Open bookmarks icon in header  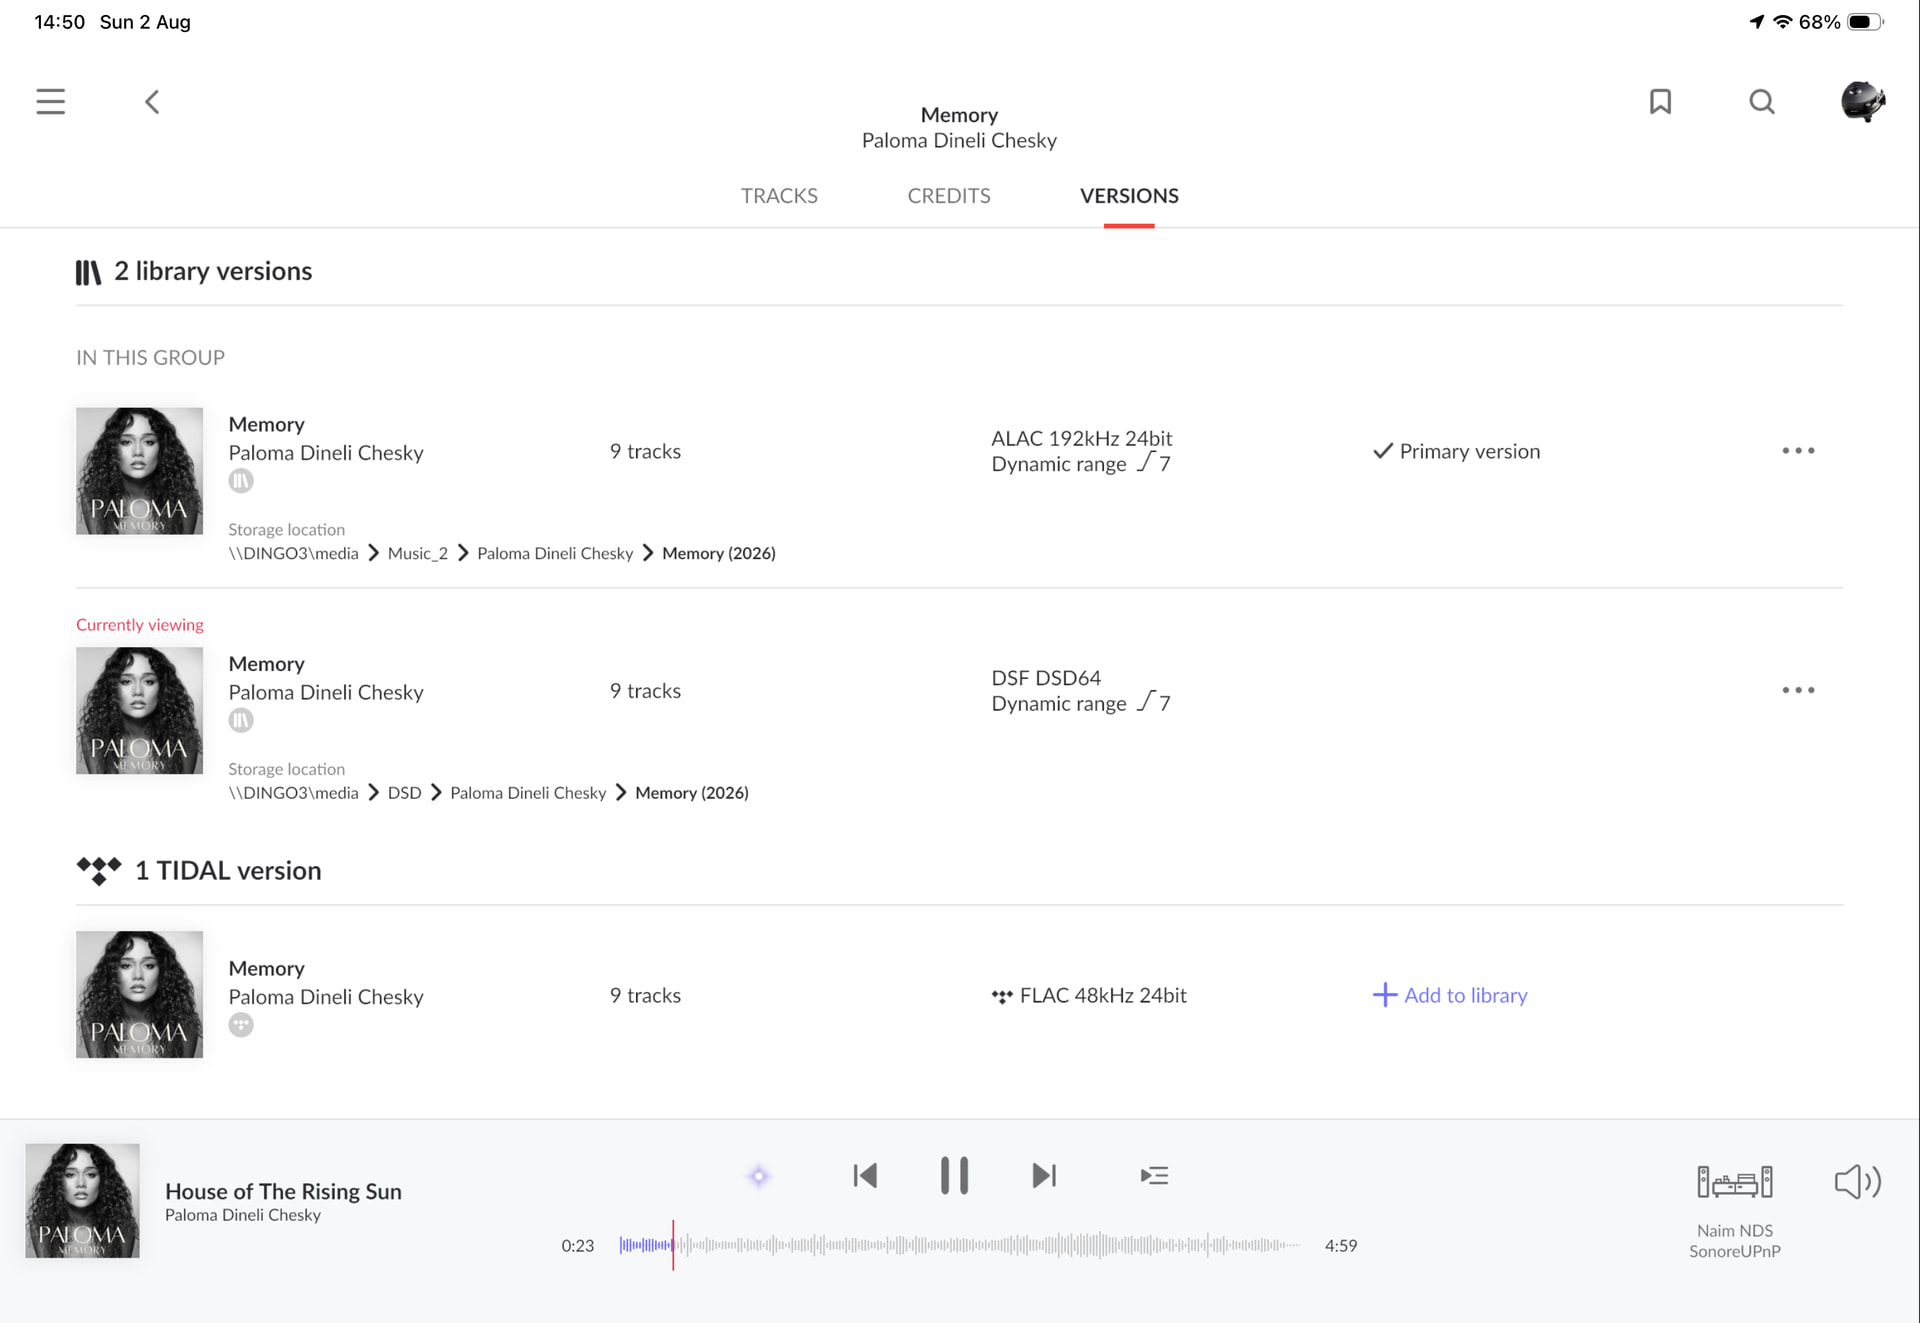coord(1660,102)
